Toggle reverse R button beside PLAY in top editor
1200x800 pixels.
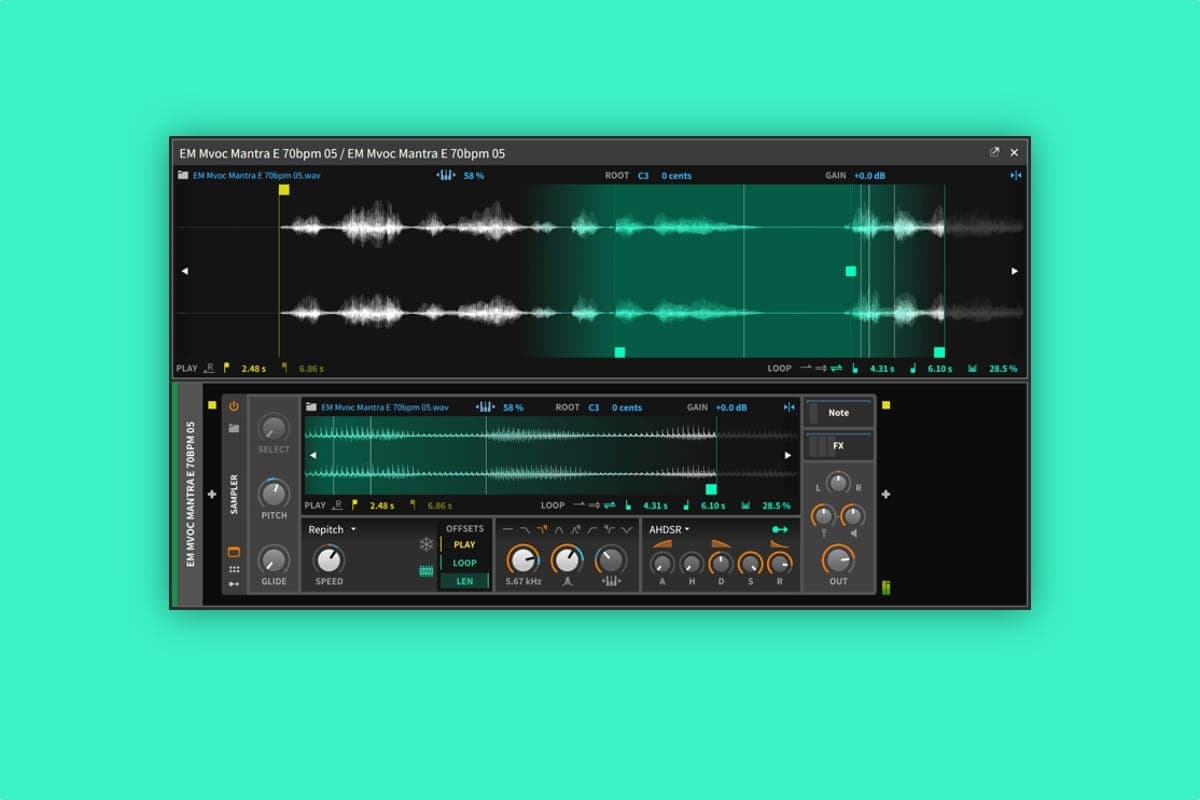[x=209, y=368]
